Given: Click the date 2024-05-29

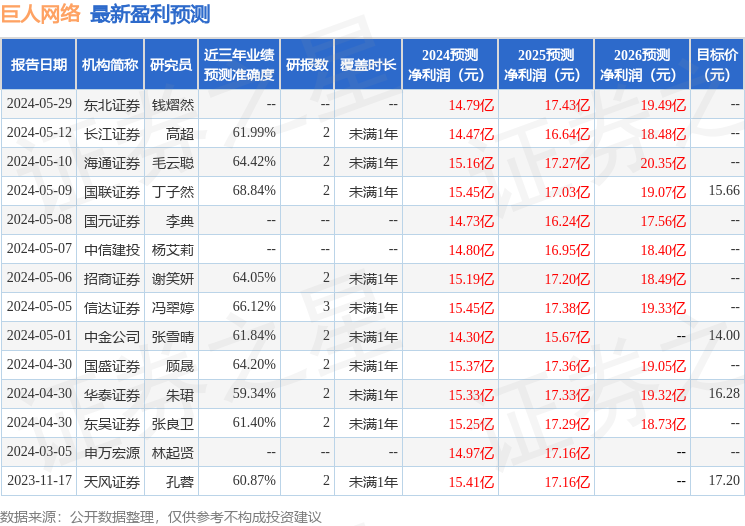Looking at the screenshot, I should pos(39,104).
